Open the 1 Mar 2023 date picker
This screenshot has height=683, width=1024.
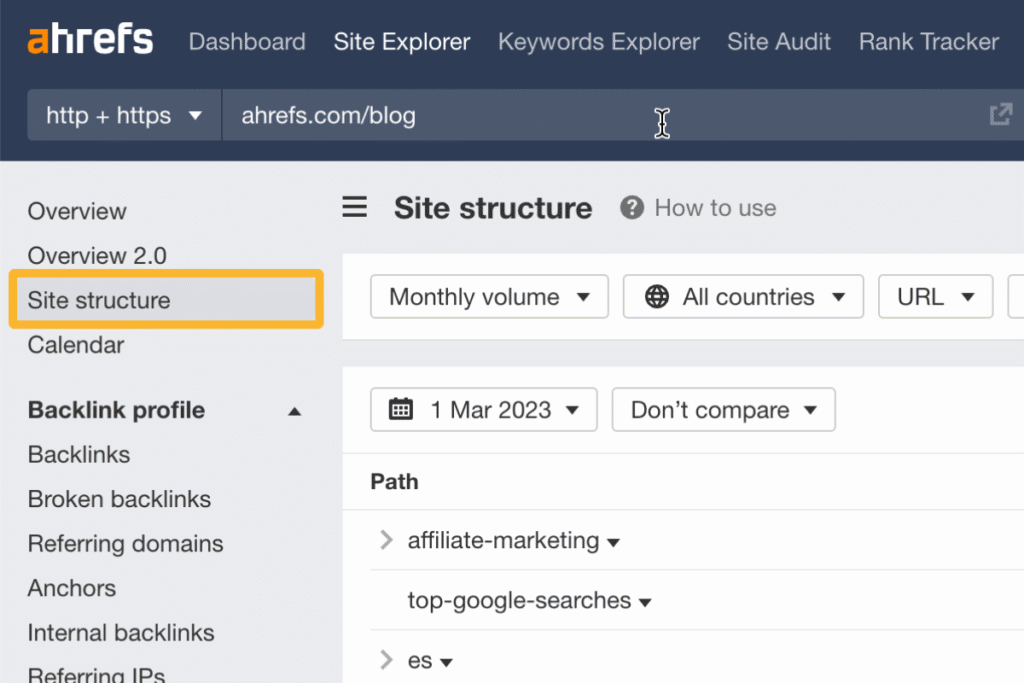[x=483, y=409]
